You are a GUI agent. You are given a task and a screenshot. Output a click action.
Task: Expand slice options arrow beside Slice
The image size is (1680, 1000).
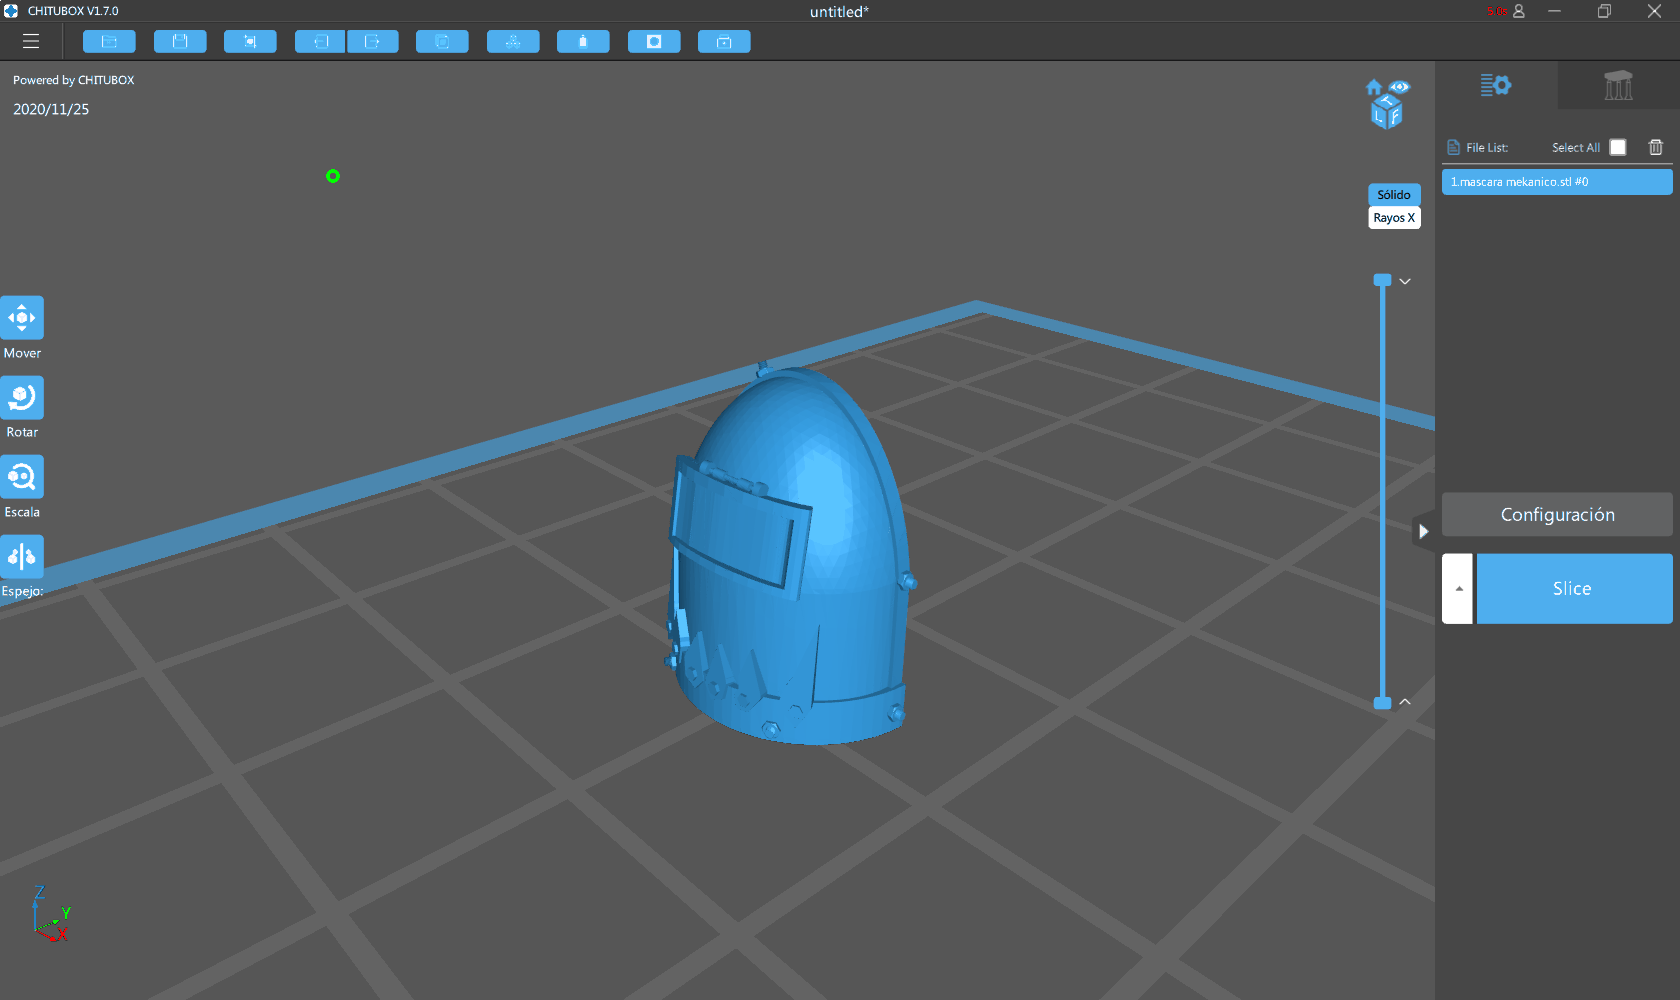(1458, 589)
